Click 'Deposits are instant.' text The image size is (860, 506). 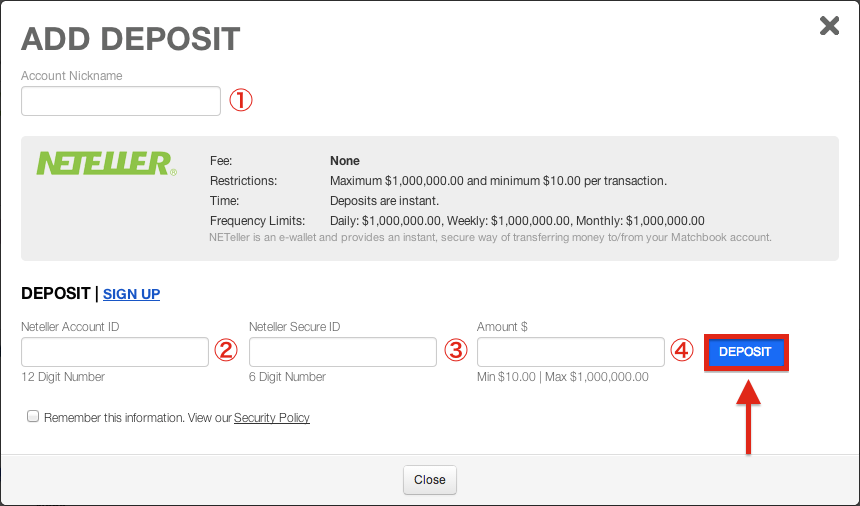(x=384, y=201)
